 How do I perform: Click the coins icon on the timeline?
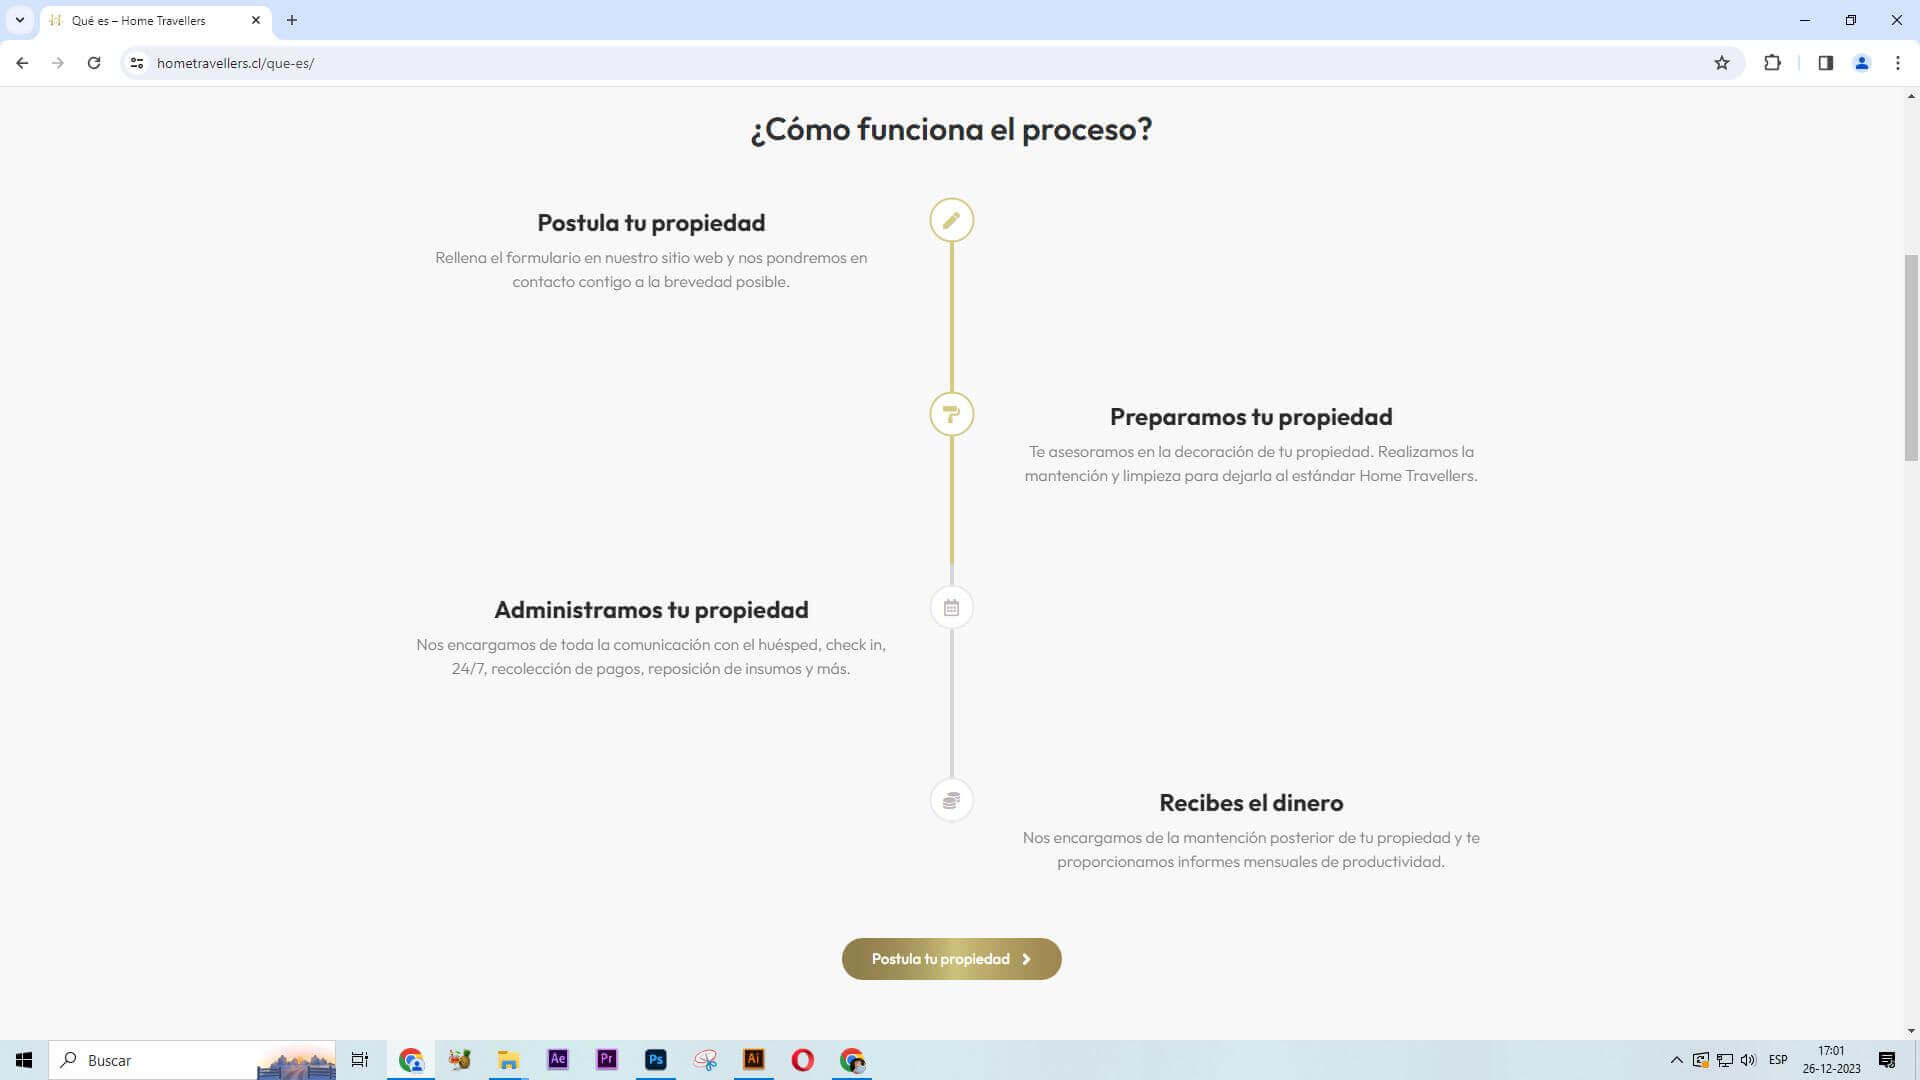pyautogui.click(x=951, y=800)
